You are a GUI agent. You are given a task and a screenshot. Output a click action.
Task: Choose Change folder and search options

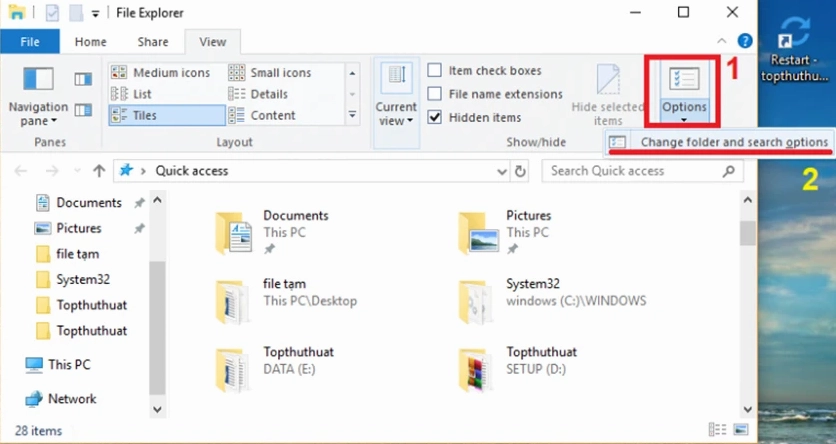pyautogui.click(x=733, y=142)
